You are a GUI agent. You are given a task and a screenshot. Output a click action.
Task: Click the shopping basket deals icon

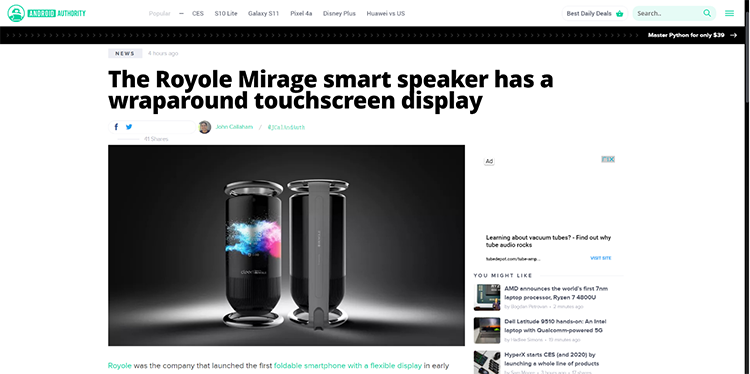click(x=619, y=13)
